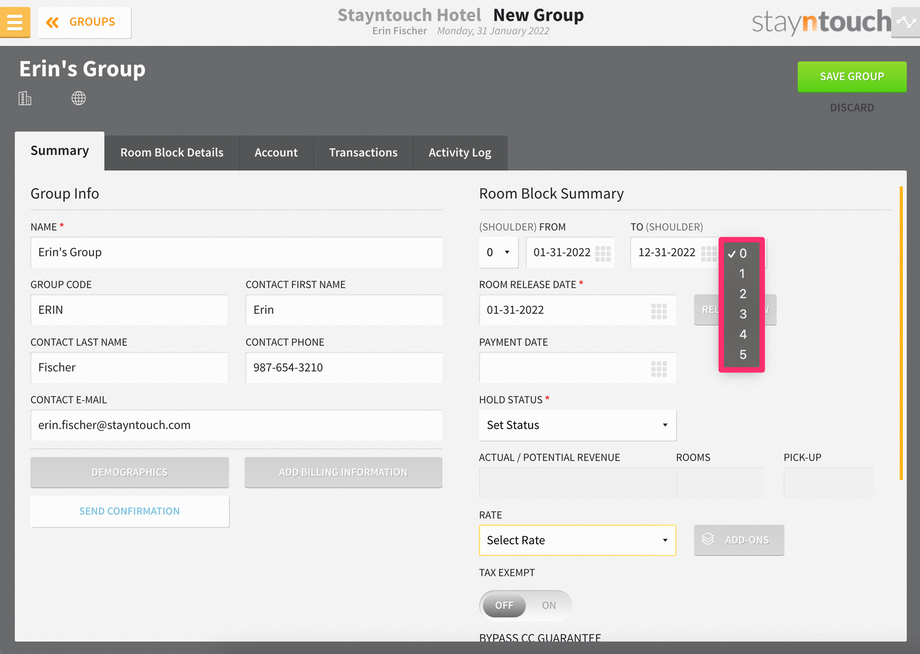
Task: Select 3 in shoulder days list
Action: coord(742,314)
